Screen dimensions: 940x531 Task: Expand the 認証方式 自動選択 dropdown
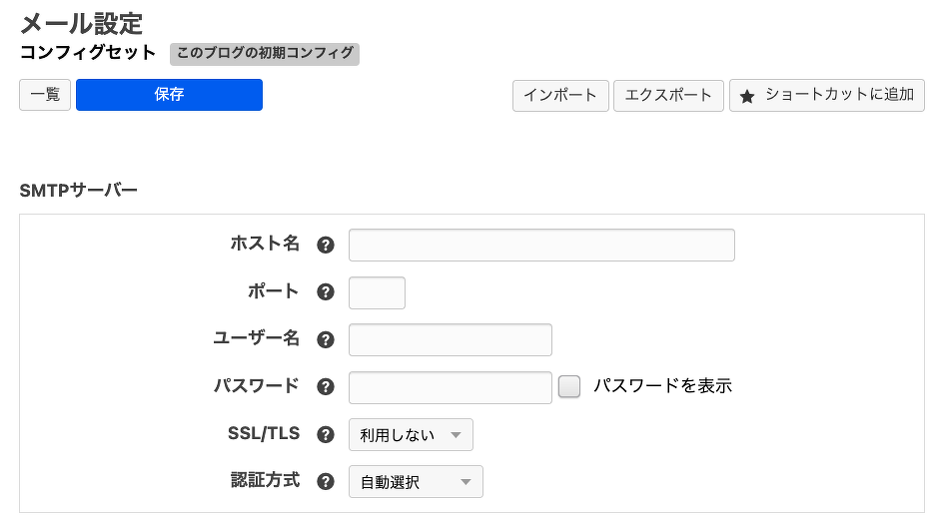coord(415,481)
